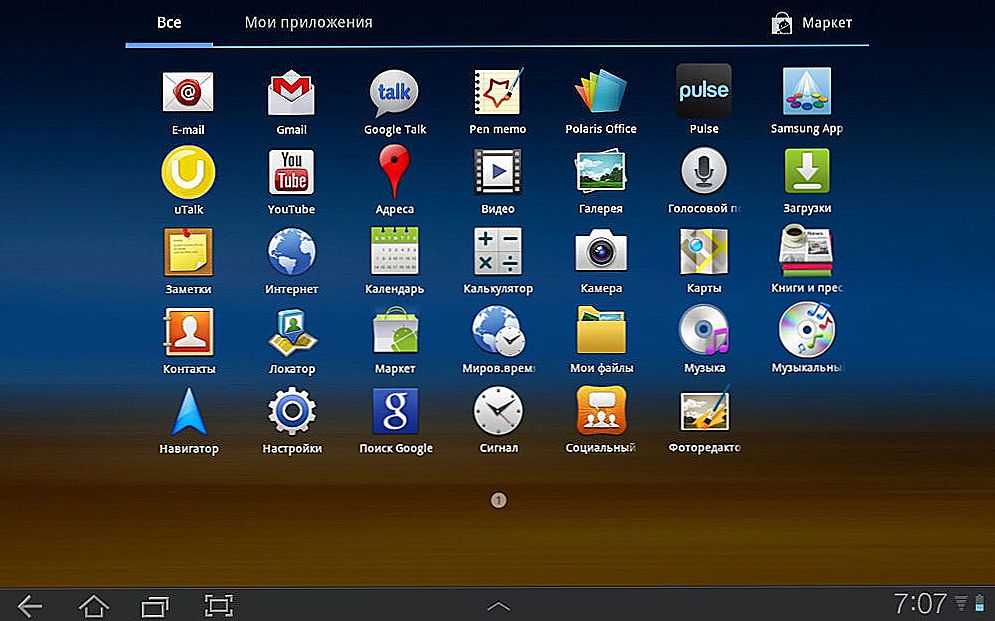
Task: Open Адреса (Places) app
Action: [x=394, y=171]
